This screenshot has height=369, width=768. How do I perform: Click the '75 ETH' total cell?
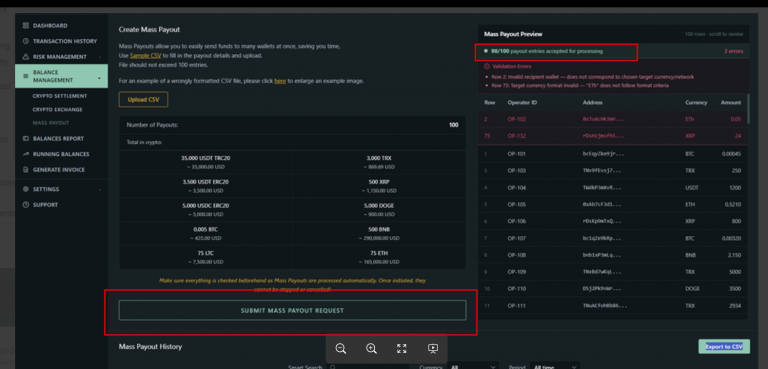(x=379, y=257)
